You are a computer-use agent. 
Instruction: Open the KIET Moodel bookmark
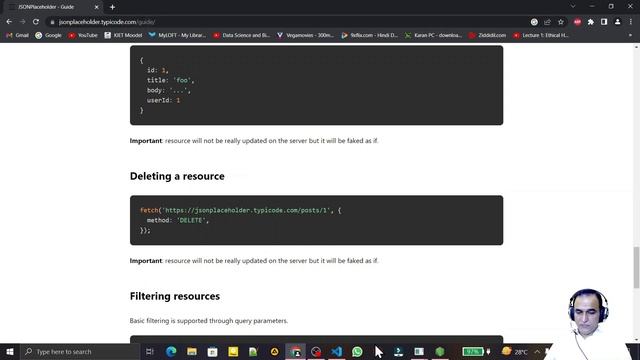click(123, 36)
